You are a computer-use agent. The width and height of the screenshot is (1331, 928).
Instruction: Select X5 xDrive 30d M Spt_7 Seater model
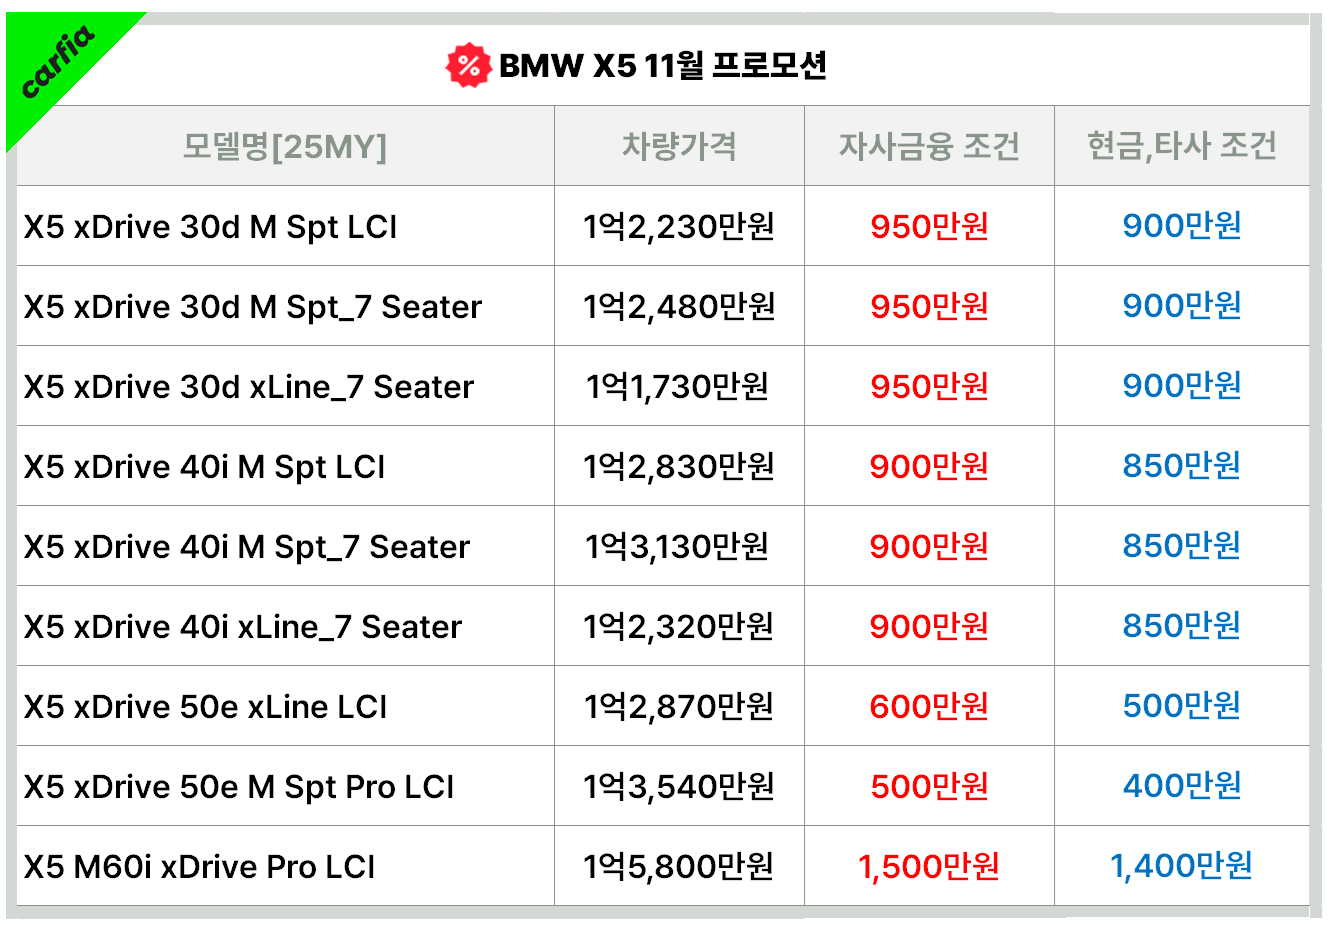pyautogui.click(x=253, y=307)
